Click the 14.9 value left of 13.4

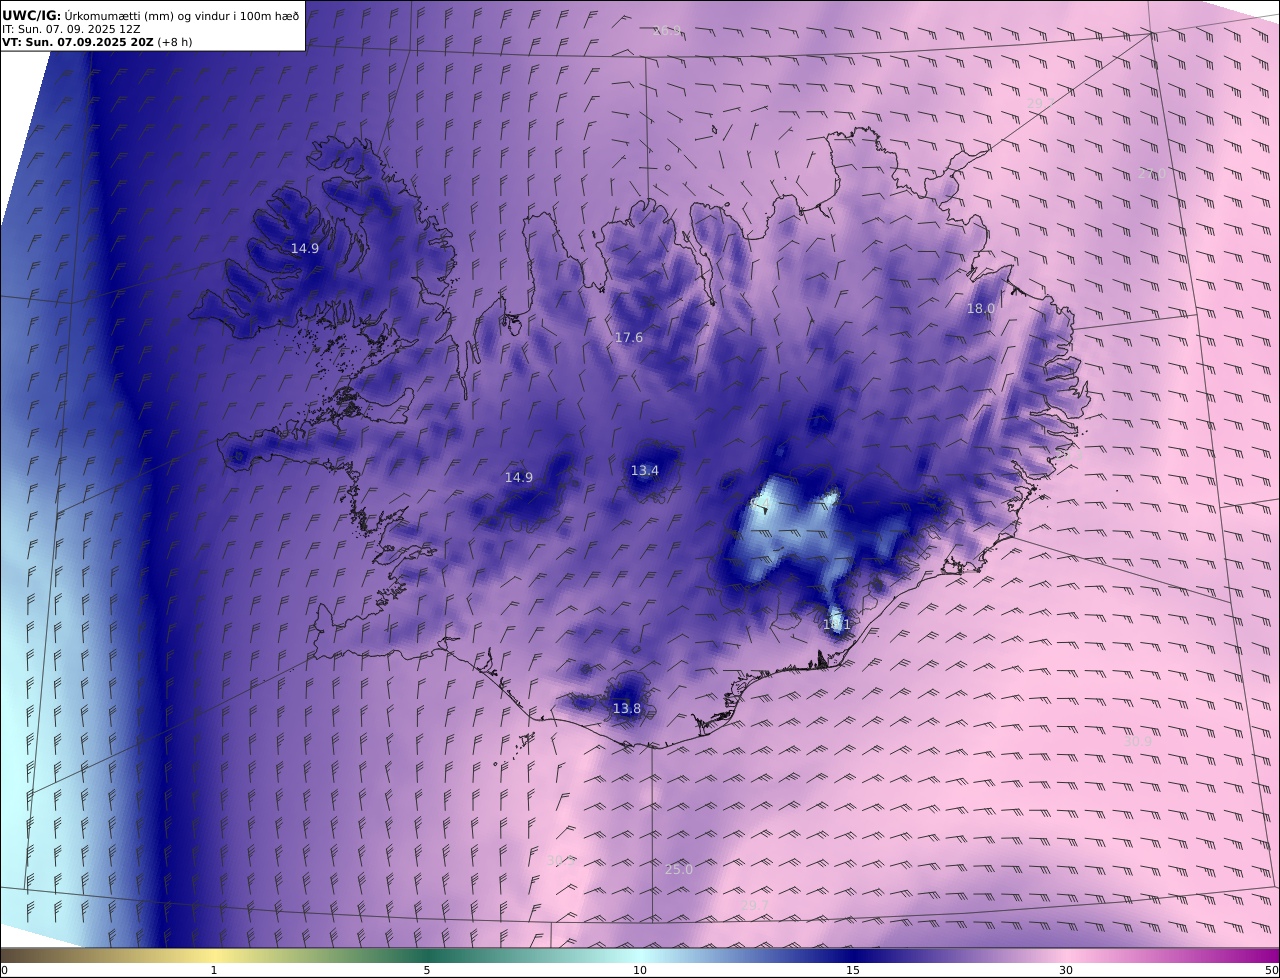pyautogui.click(x=519, y=478)
